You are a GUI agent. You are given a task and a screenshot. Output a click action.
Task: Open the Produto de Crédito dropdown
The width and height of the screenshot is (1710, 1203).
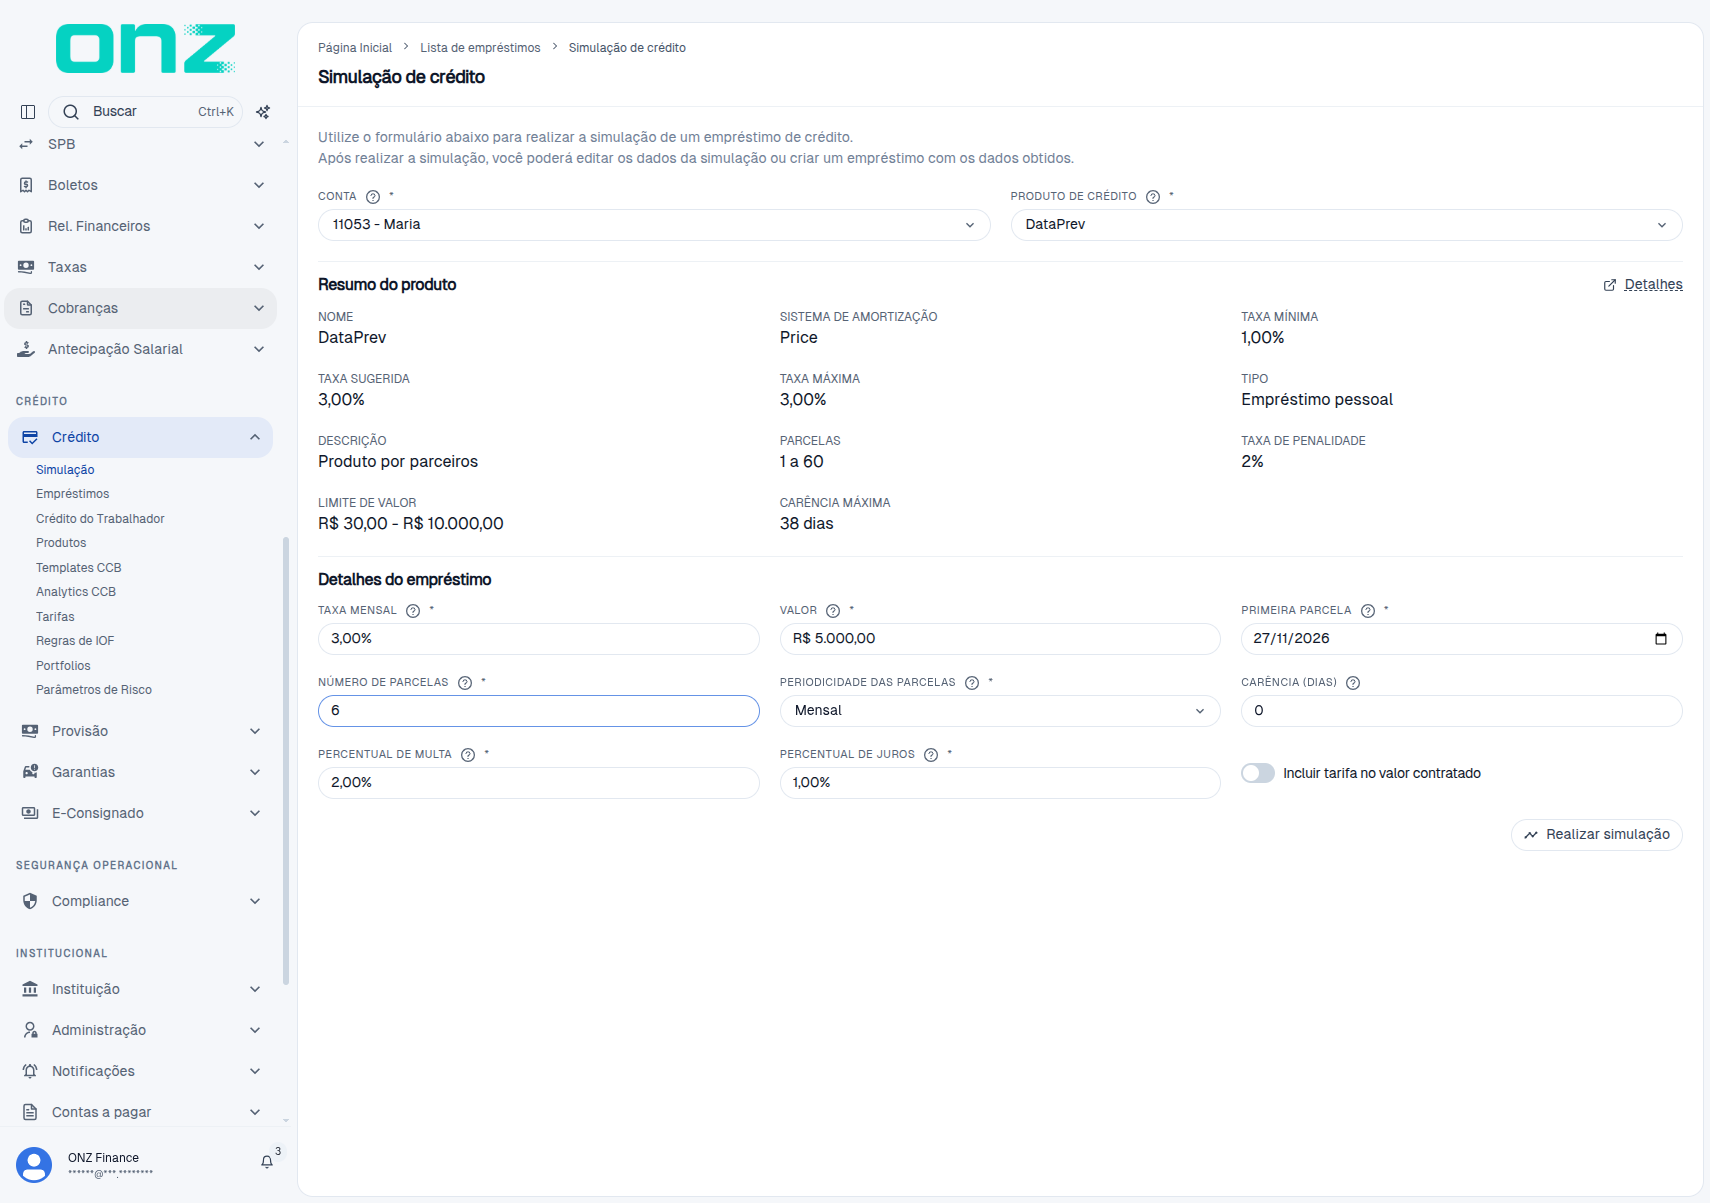[1346, 225]
